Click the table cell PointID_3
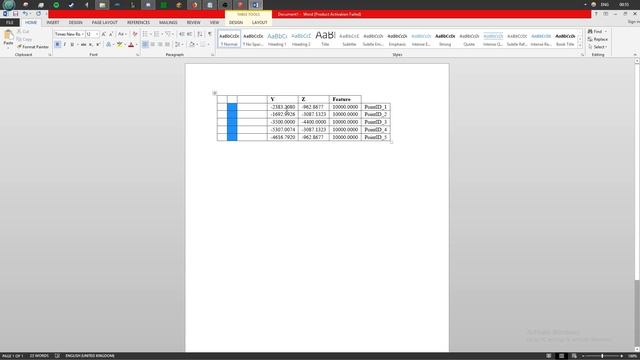The height and width of the screenshot is (360, 640). 376,122
